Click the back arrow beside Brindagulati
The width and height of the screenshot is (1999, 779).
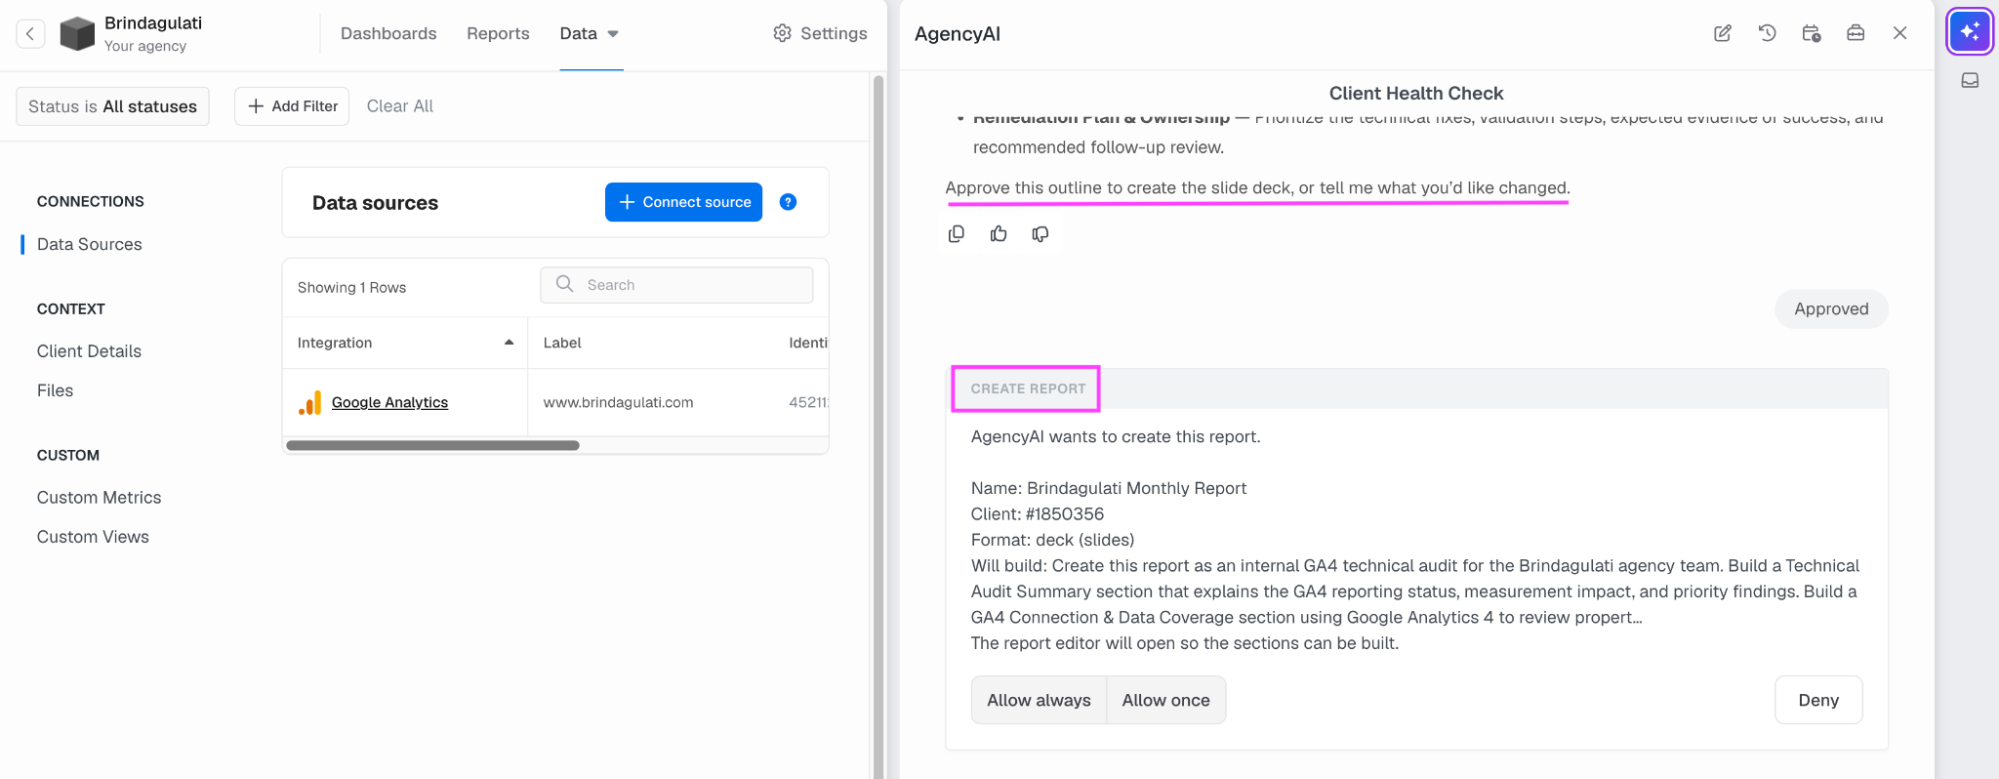click(30, 34)
